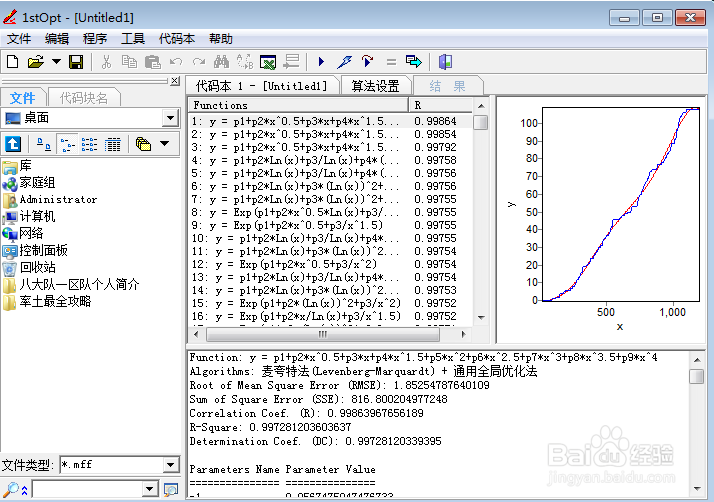The width and height of the screenshot is (714, 502).
Task: Select function row 12 with R 0.99754
Action: 331,264
